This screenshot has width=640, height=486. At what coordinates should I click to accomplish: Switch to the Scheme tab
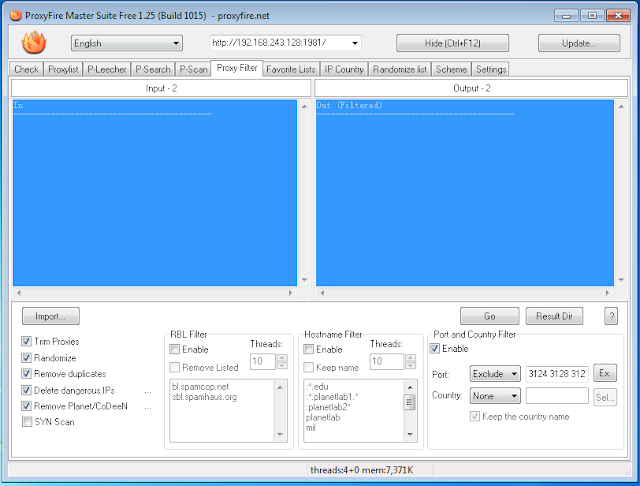click(x=451, y=69)
